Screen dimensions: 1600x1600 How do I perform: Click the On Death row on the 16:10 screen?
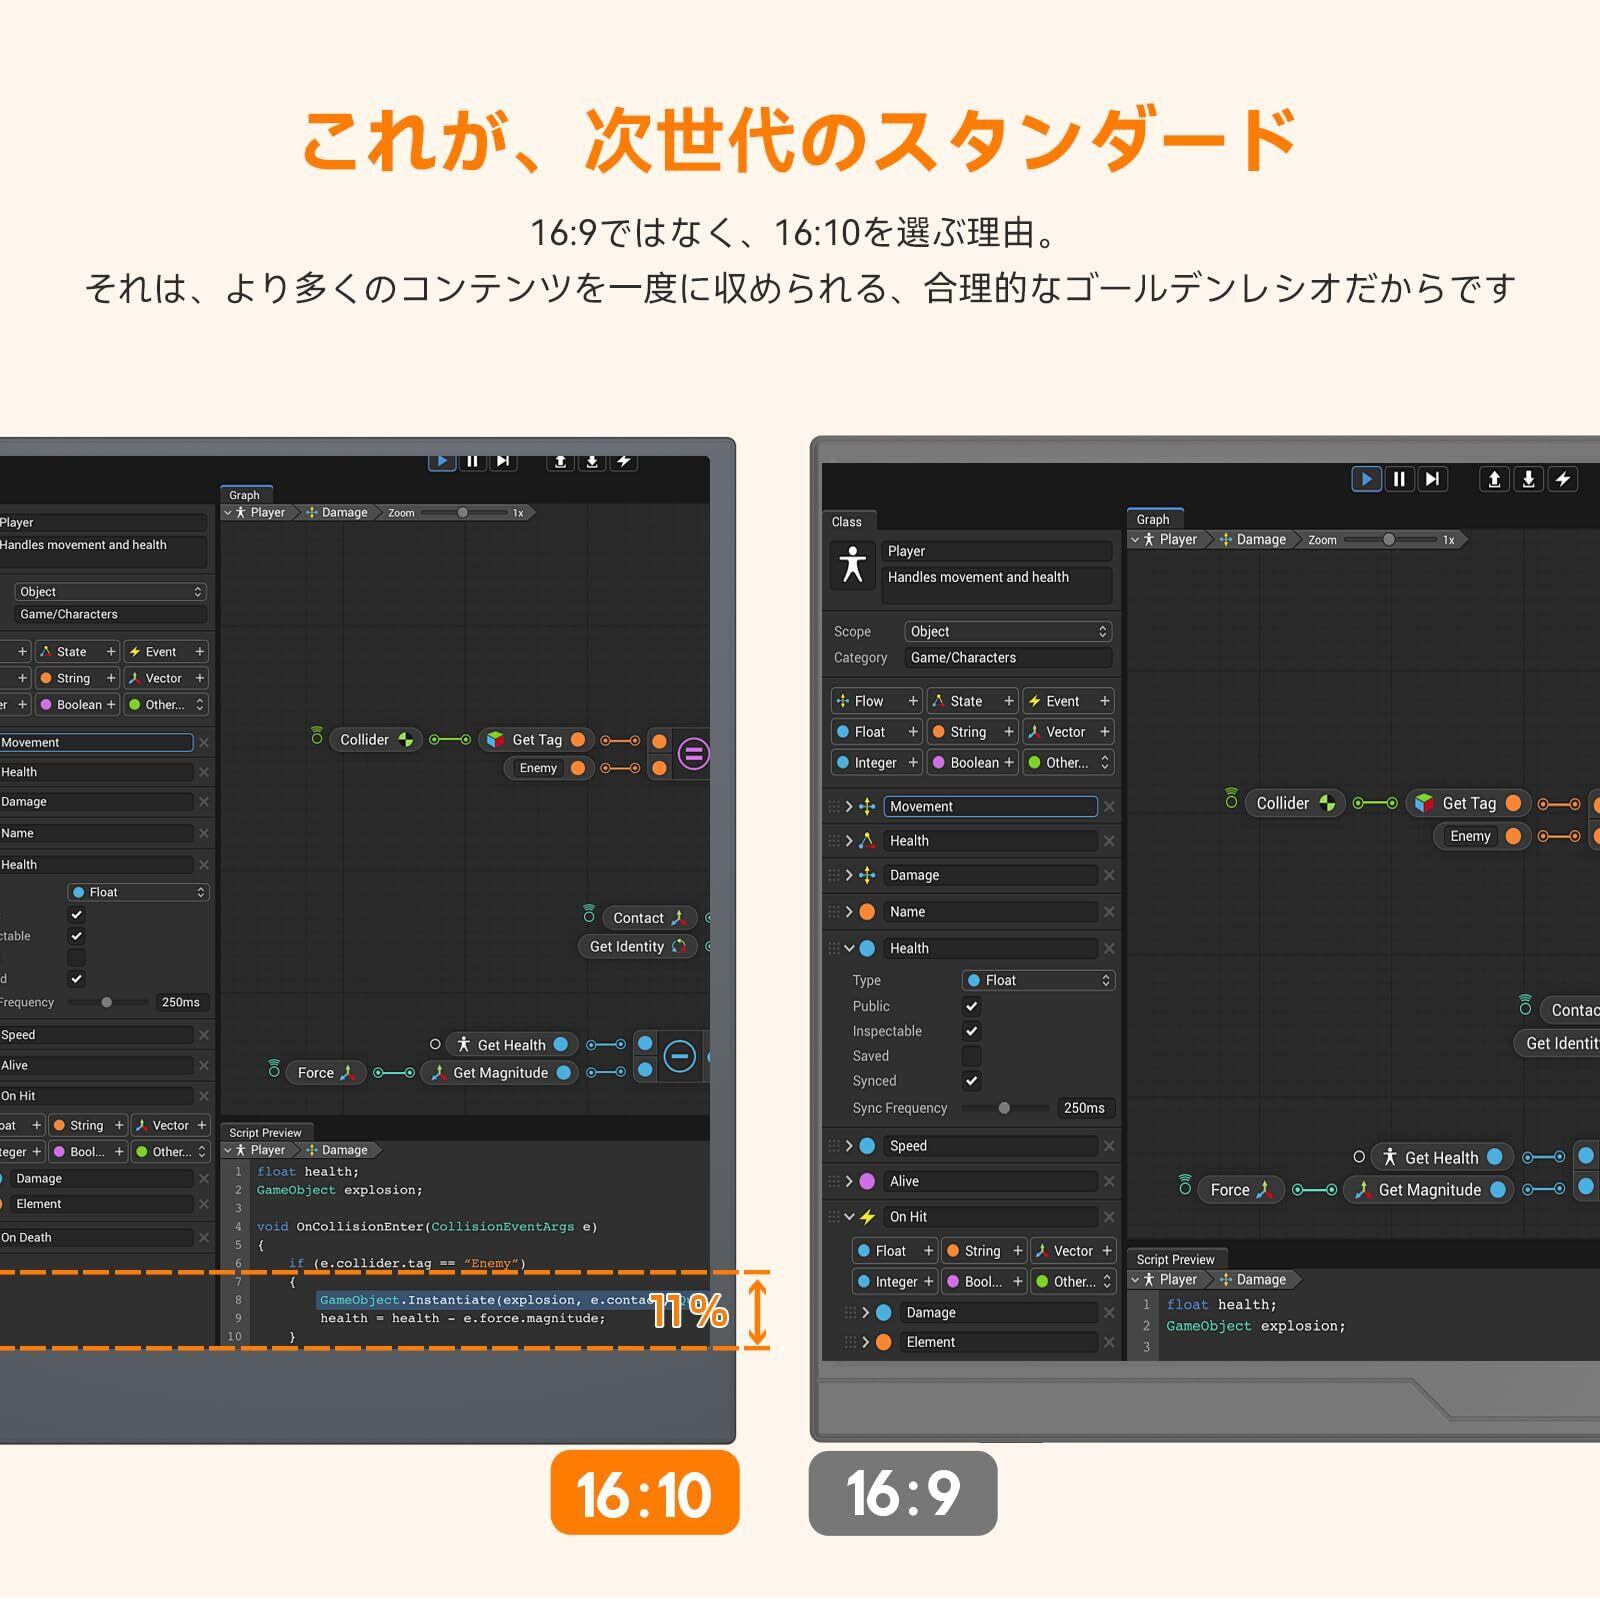(x=97, y=1238)
